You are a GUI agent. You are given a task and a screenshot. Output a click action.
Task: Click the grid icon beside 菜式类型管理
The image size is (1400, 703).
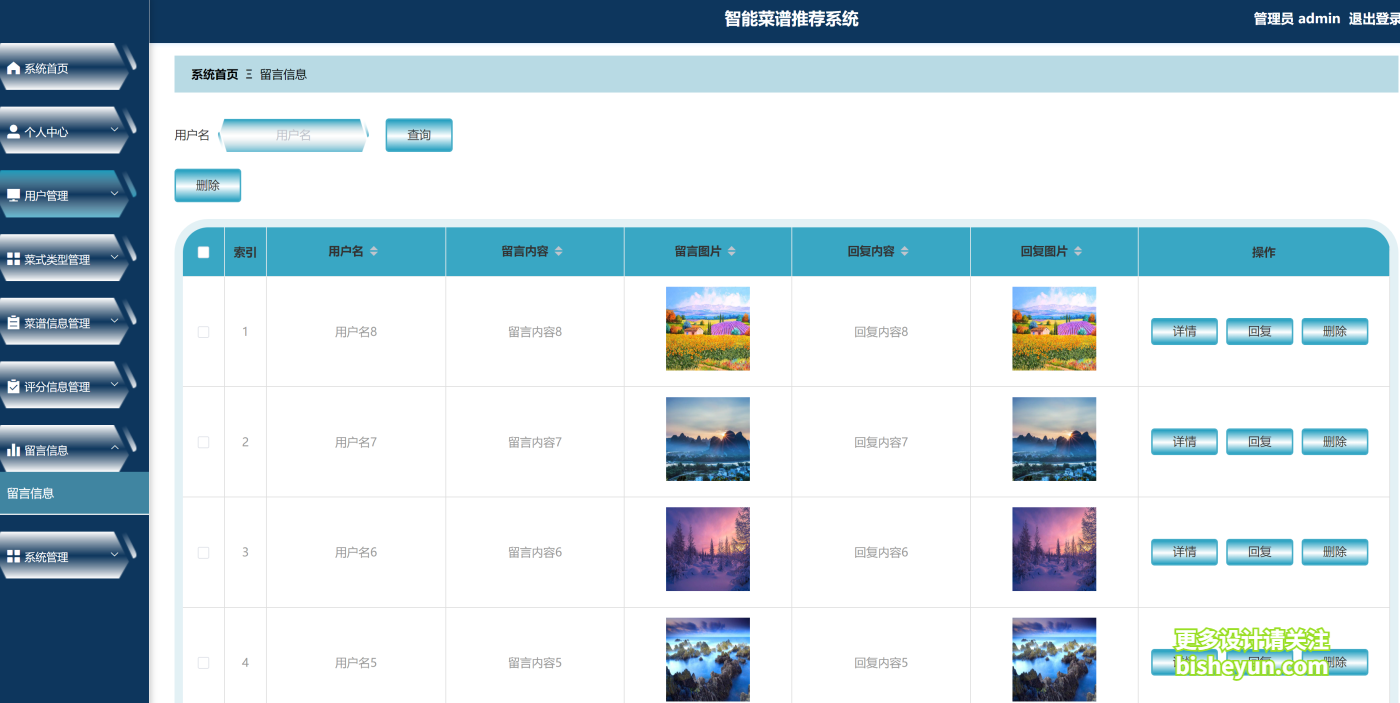click(x=13, y=258)
